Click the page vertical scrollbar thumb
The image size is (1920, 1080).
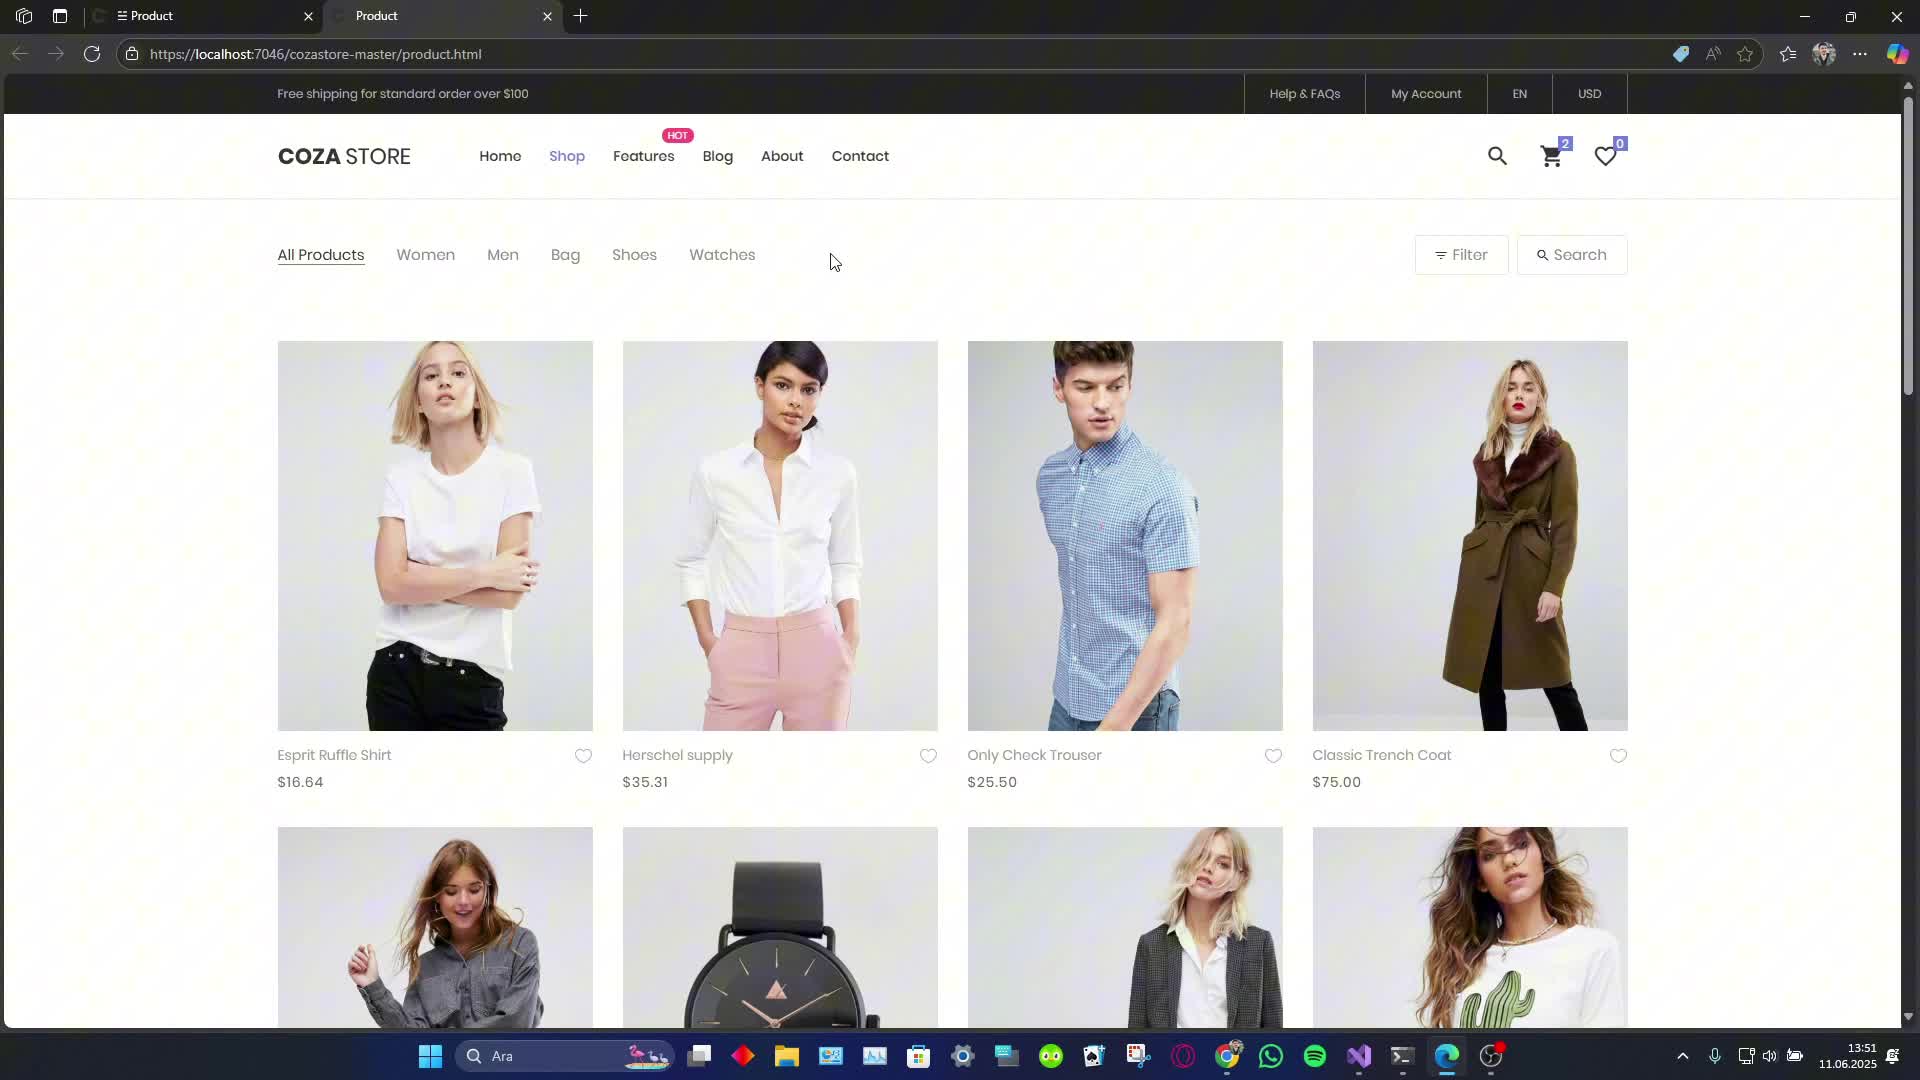[x=1908, y=245]
